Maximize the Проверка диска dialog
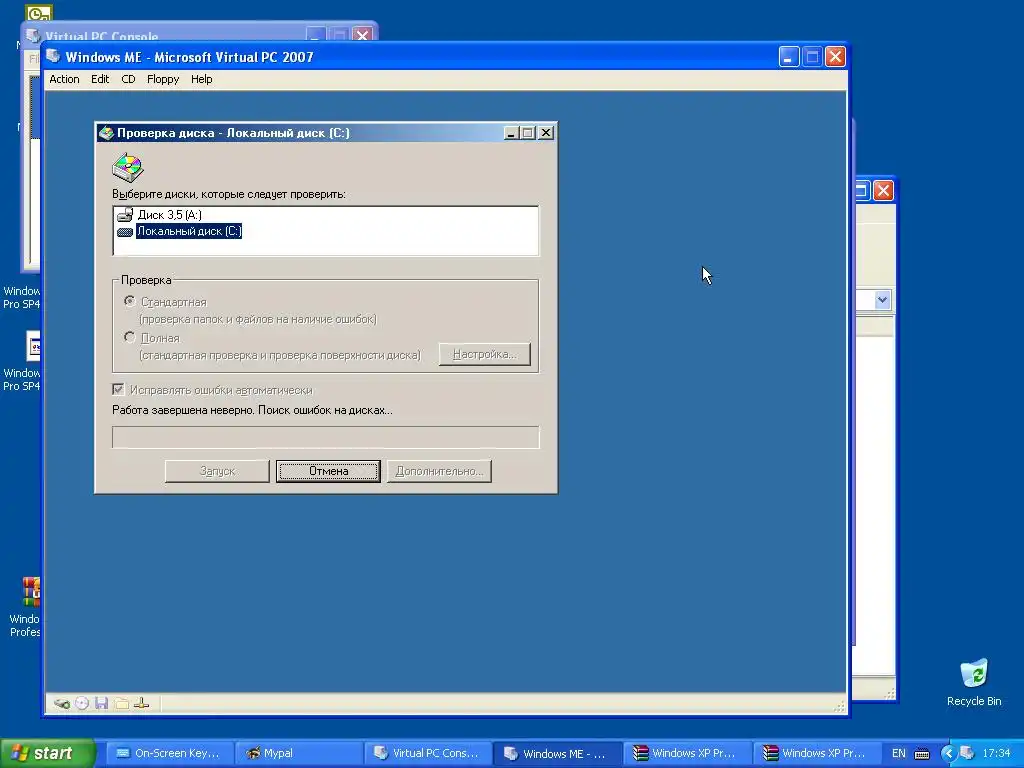Screen dimensions: 1024x768 528,133
